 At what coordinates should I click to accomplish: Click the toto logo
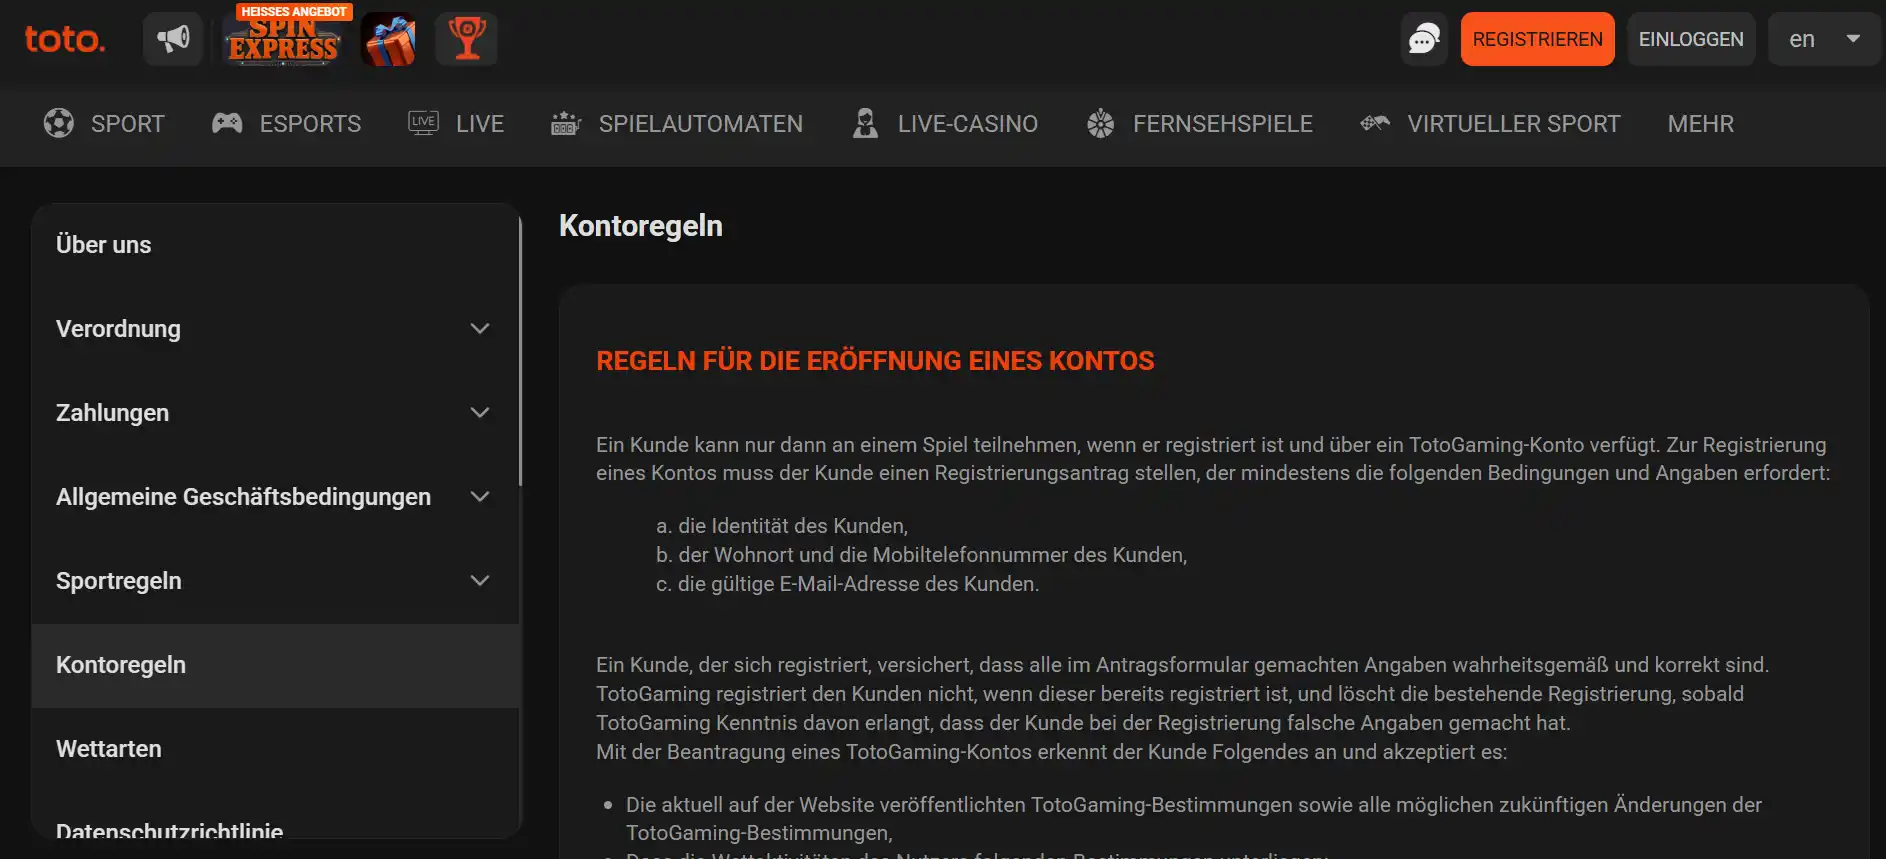(x=65, y=39)
